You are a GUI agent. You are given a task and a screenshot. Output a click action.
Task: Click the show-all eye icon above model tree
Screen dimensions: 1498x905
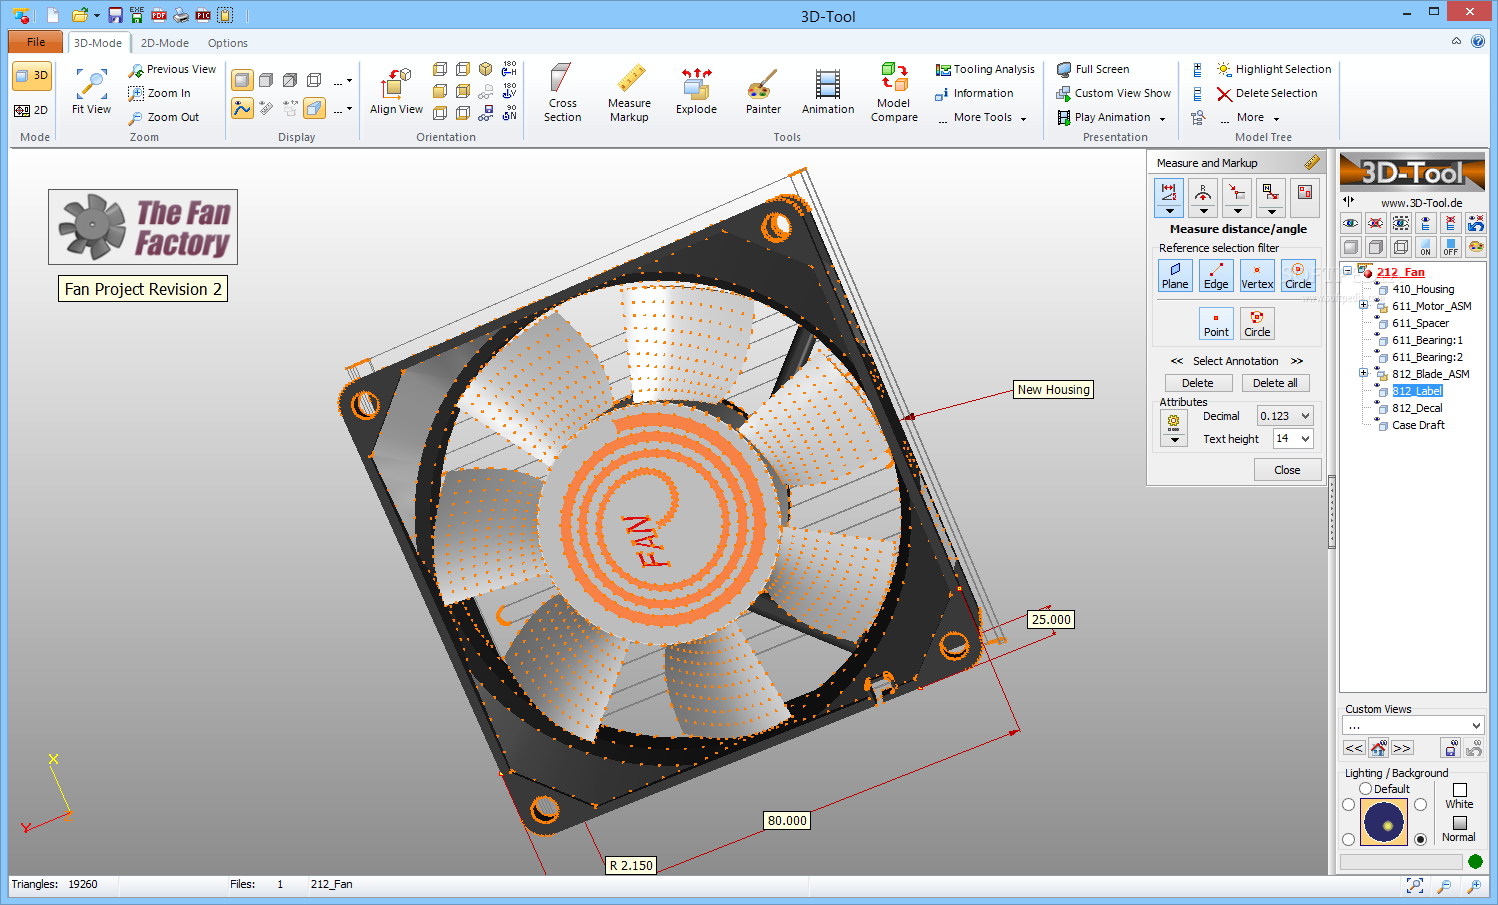tap(1351, 223)
